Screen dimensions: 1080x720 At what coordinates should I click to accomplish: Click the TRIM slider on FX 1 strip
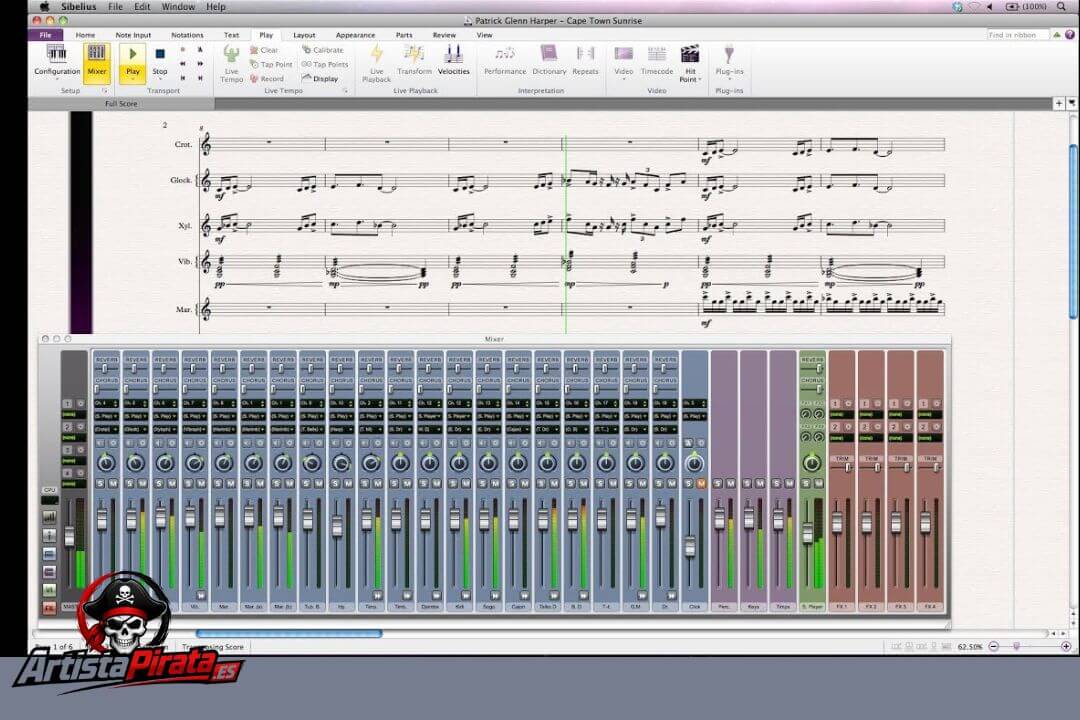click(848, 468)
